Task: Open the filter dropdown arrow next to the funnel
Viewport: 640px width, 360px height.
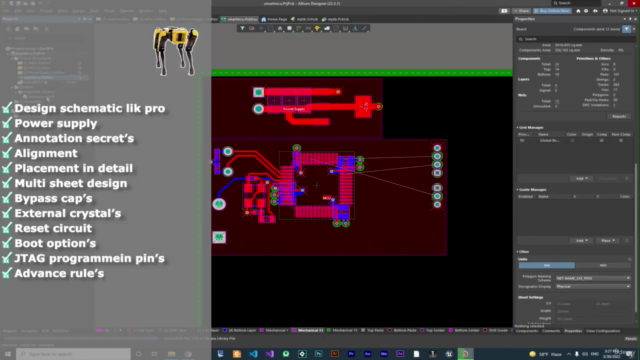Action: (x=634, y=29)
